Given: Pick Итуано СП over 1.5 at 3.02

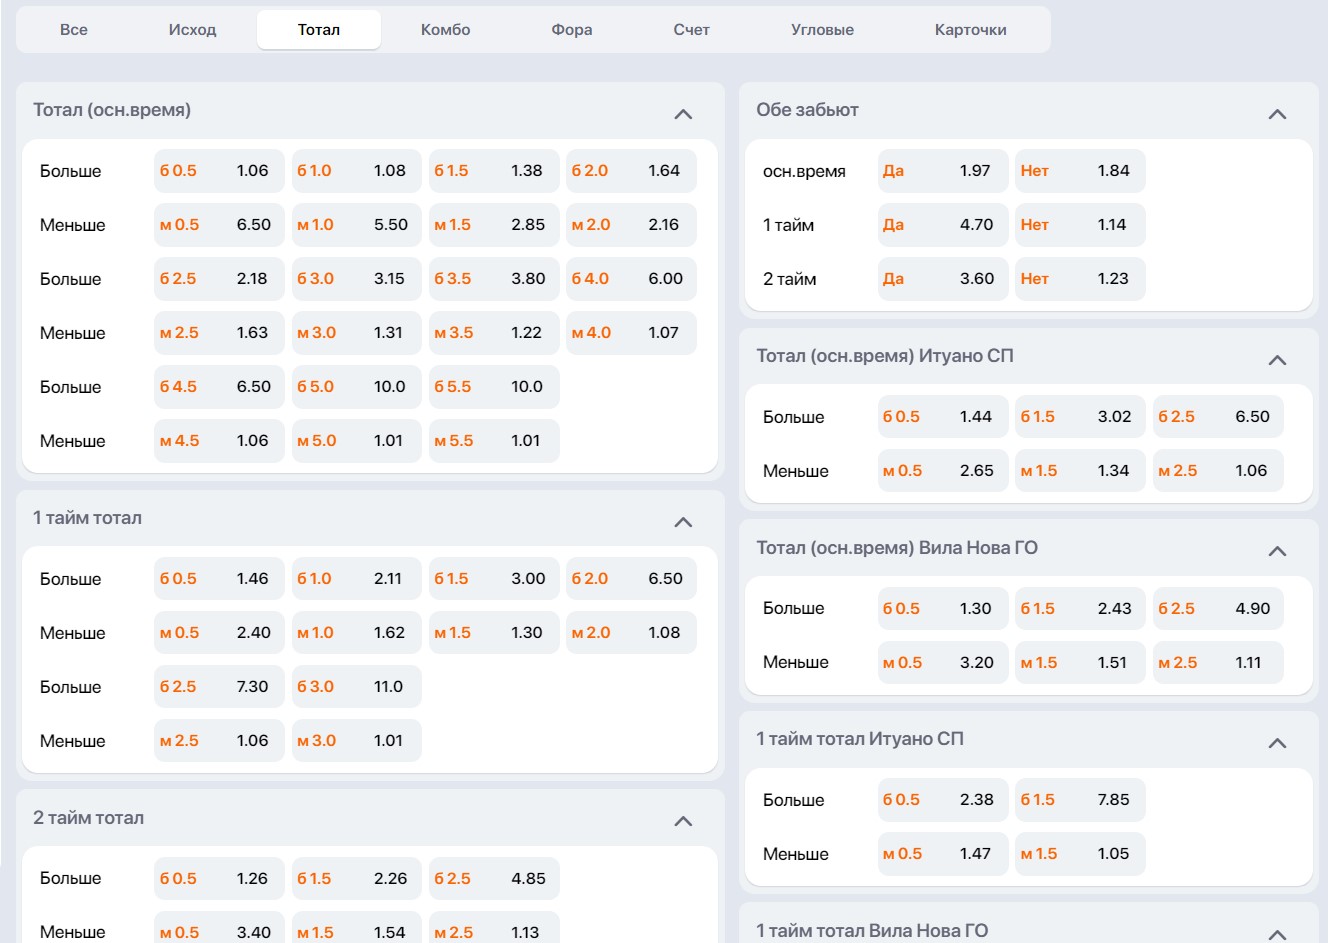Looking at the screenshot, I should pyautogui.click(x=1080, y=417).
